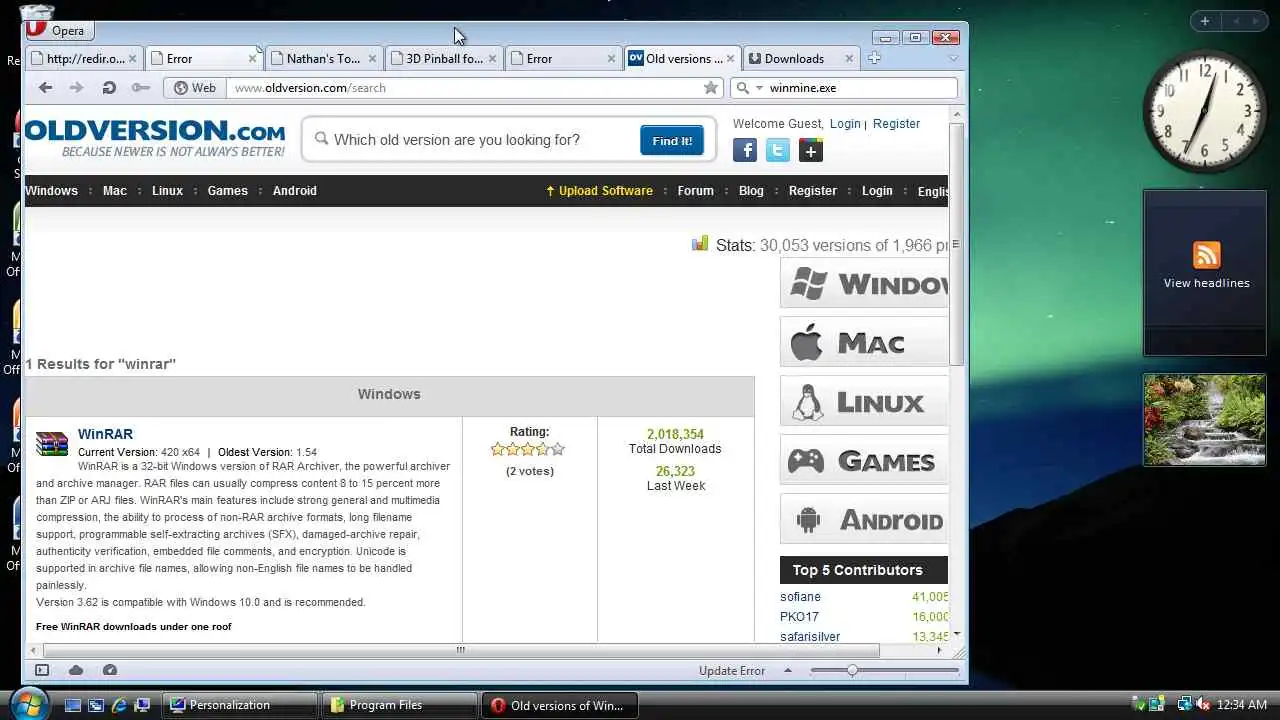Viewport: 1280px width, 720px height.
Task: Switch to the Nathan's To... tab
Action: [323, 59]
